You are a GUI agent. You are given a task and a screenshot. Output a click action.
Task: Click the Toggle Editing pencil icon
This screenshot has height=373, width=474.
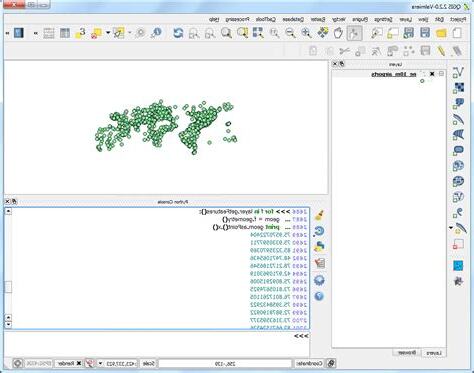441,51
